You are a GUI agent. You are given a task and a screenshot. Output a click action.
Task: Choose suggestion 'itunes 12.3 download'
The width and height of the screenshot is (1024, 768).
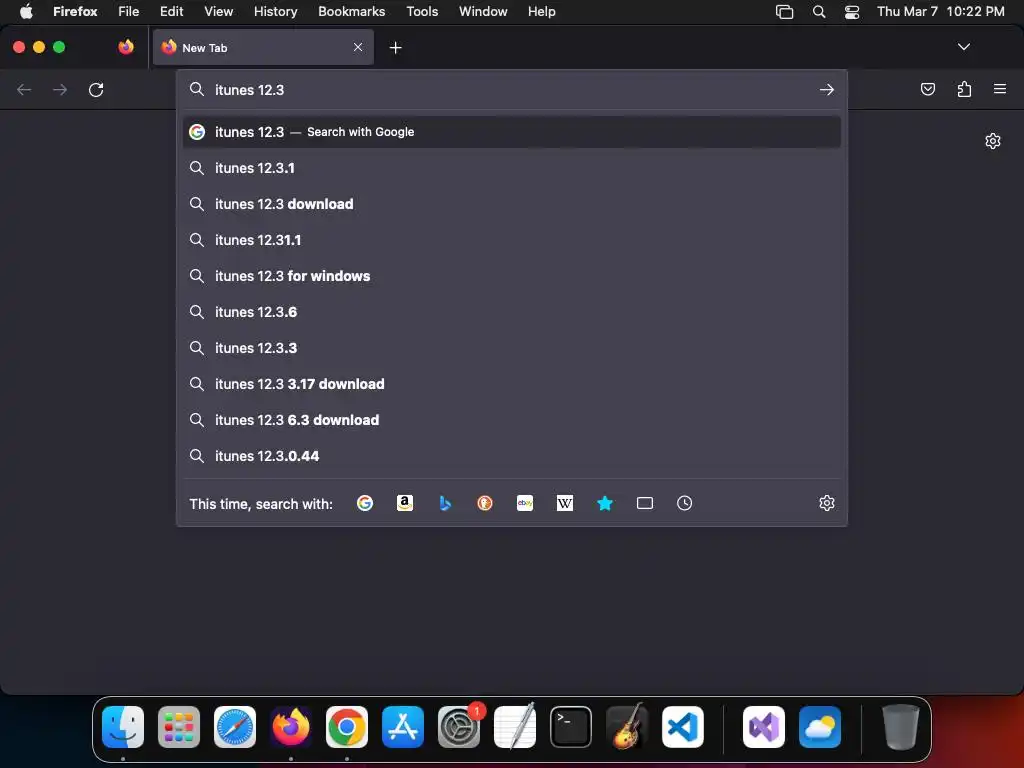(x=511, y=204)
